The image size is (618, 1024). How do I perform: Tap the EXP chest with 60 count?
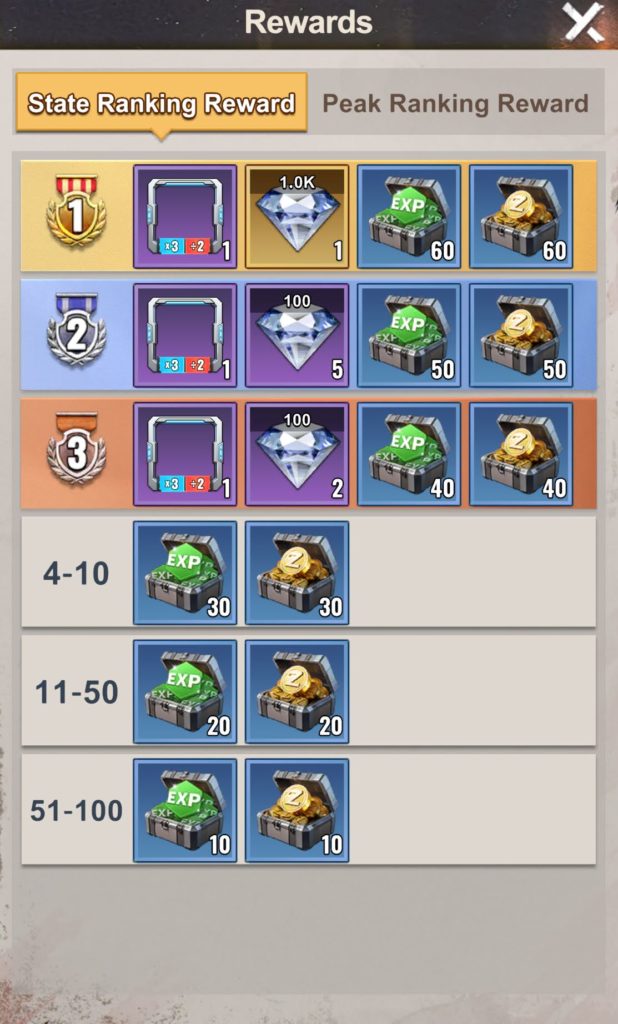(x=409, y=216)
